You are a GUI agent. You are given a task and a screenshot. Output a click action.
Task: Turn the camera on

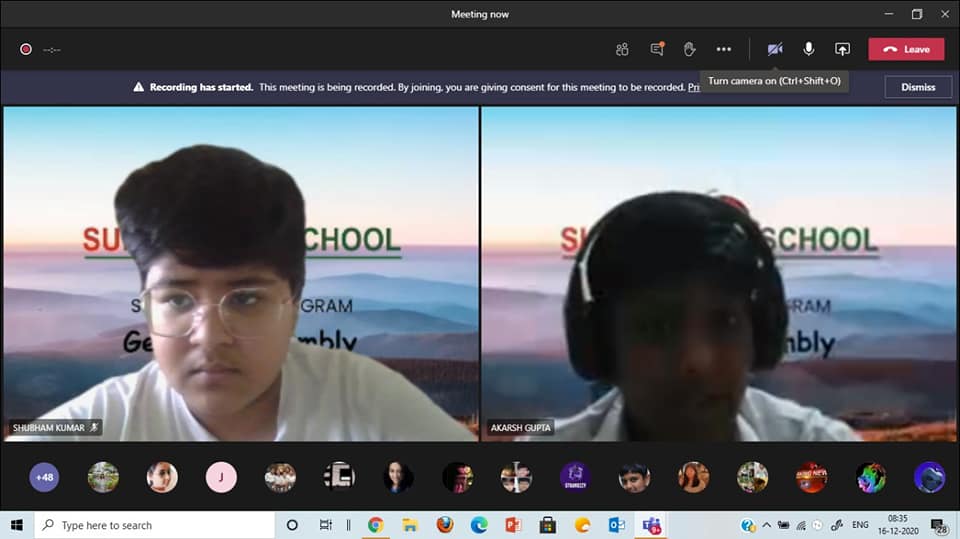pos(775,49)
